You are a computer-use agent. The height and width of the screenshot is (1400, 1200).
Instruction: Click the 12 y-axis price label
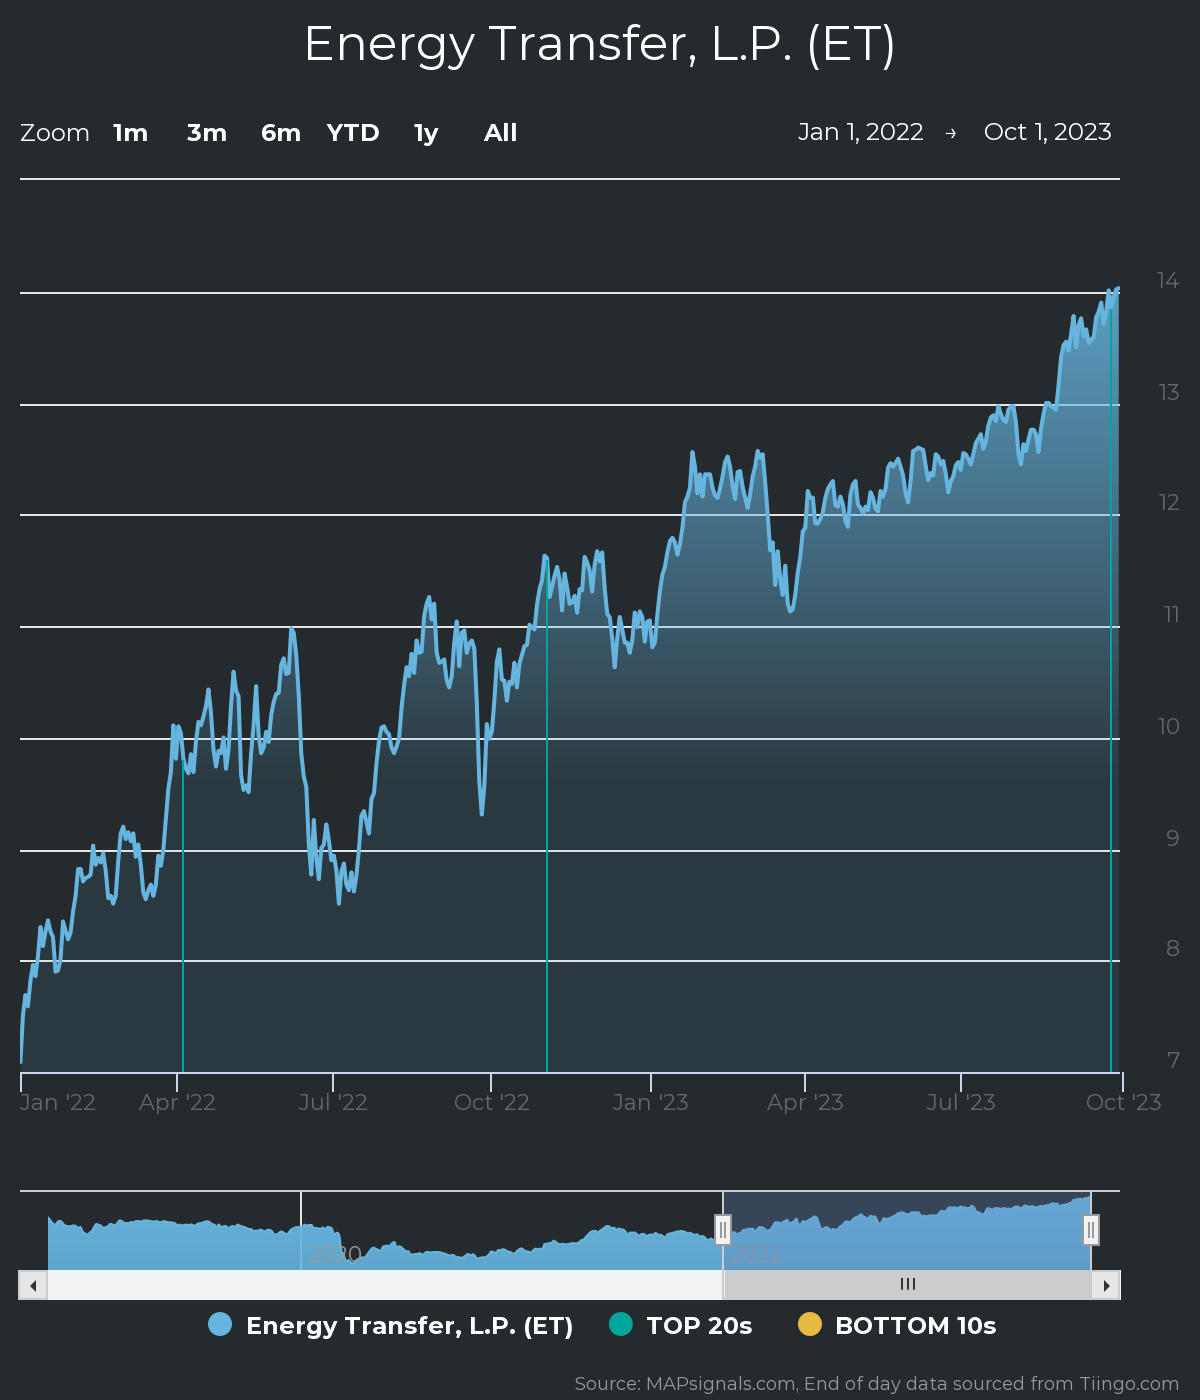1169,503
